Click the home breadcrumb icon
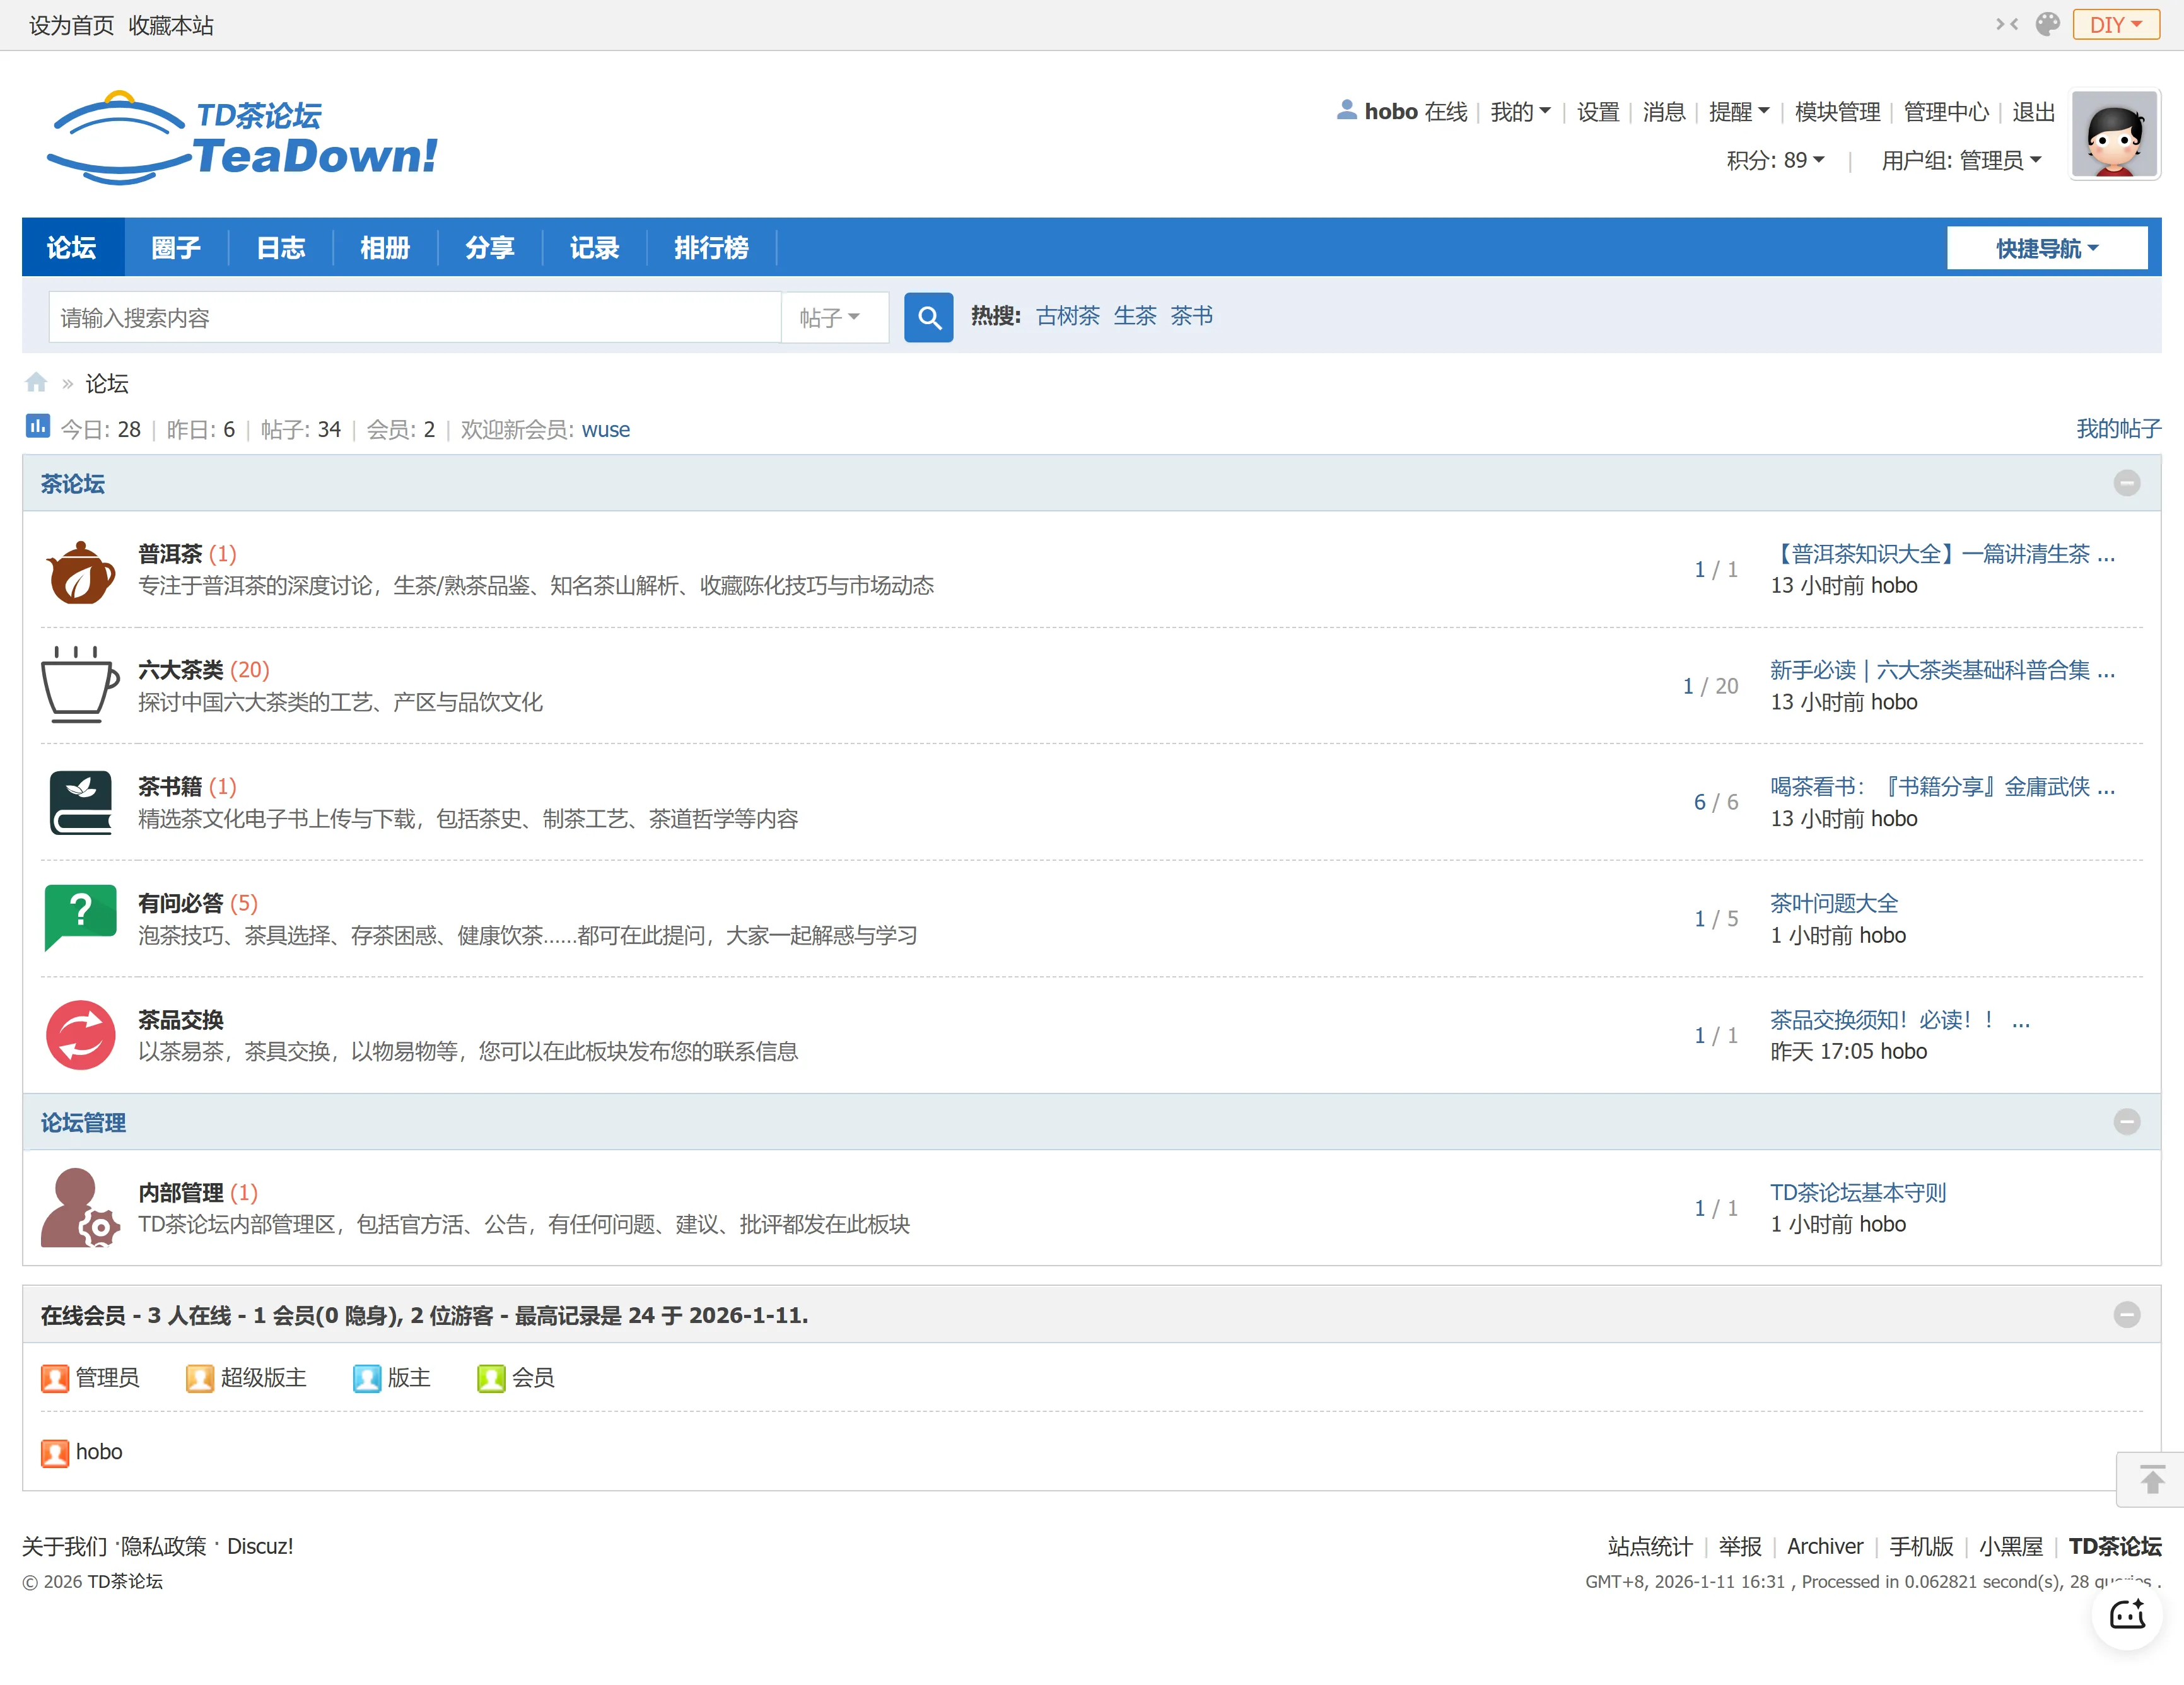 [x=36, y=383]
